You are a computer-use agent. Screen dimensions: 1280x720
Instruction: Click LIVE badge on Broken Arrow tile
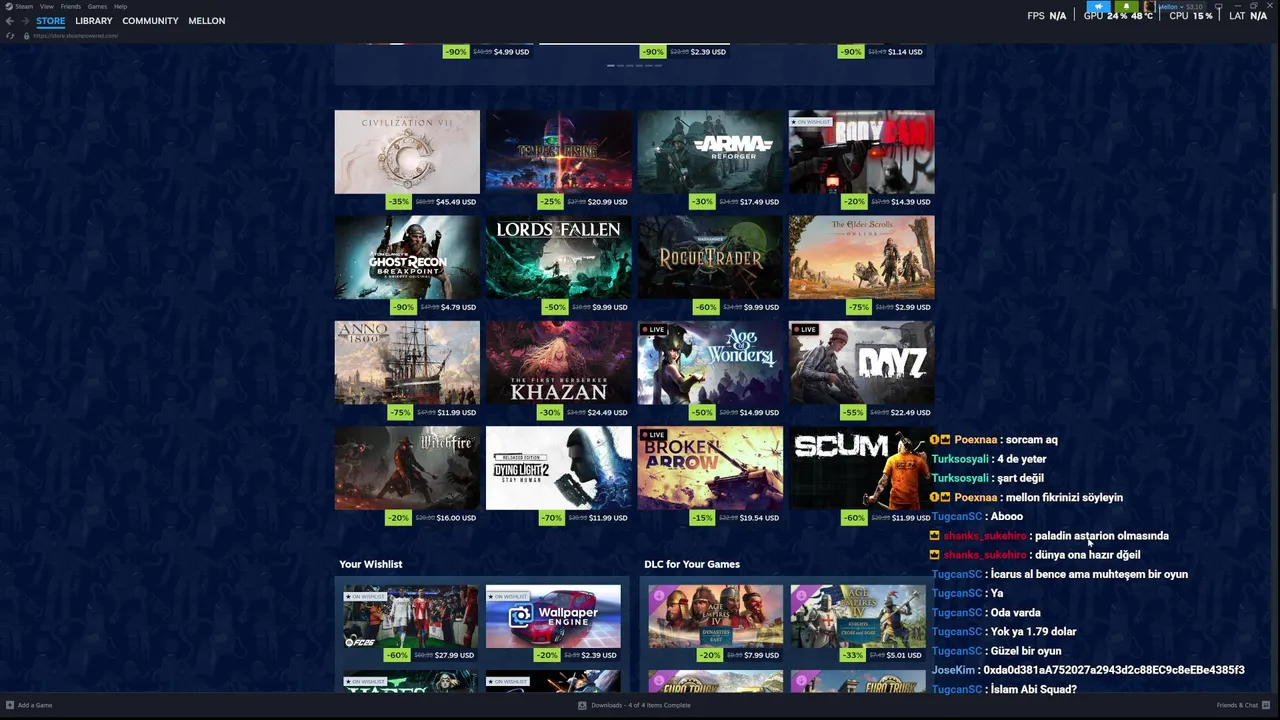pyautogui.click(x=653, y=435)
